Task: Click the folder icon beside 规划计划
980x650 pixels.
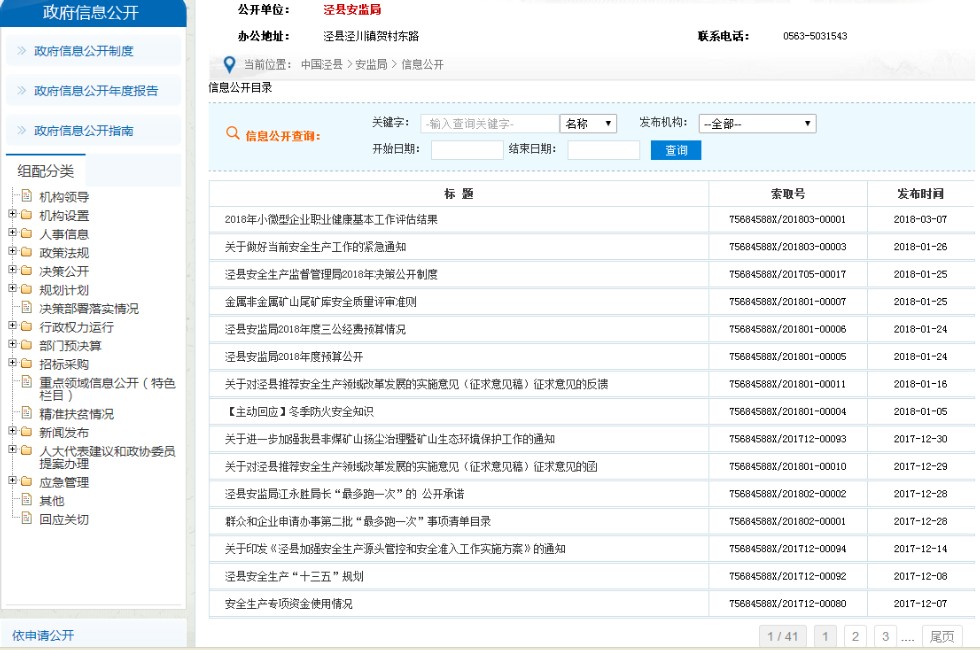Action: coord(26,289)
